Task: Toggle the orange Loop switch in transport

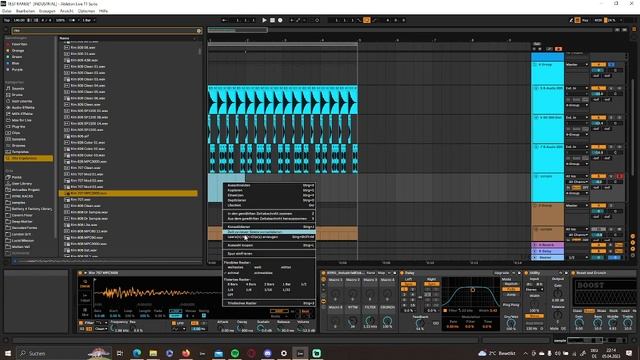Action: (x=367, y=20)
